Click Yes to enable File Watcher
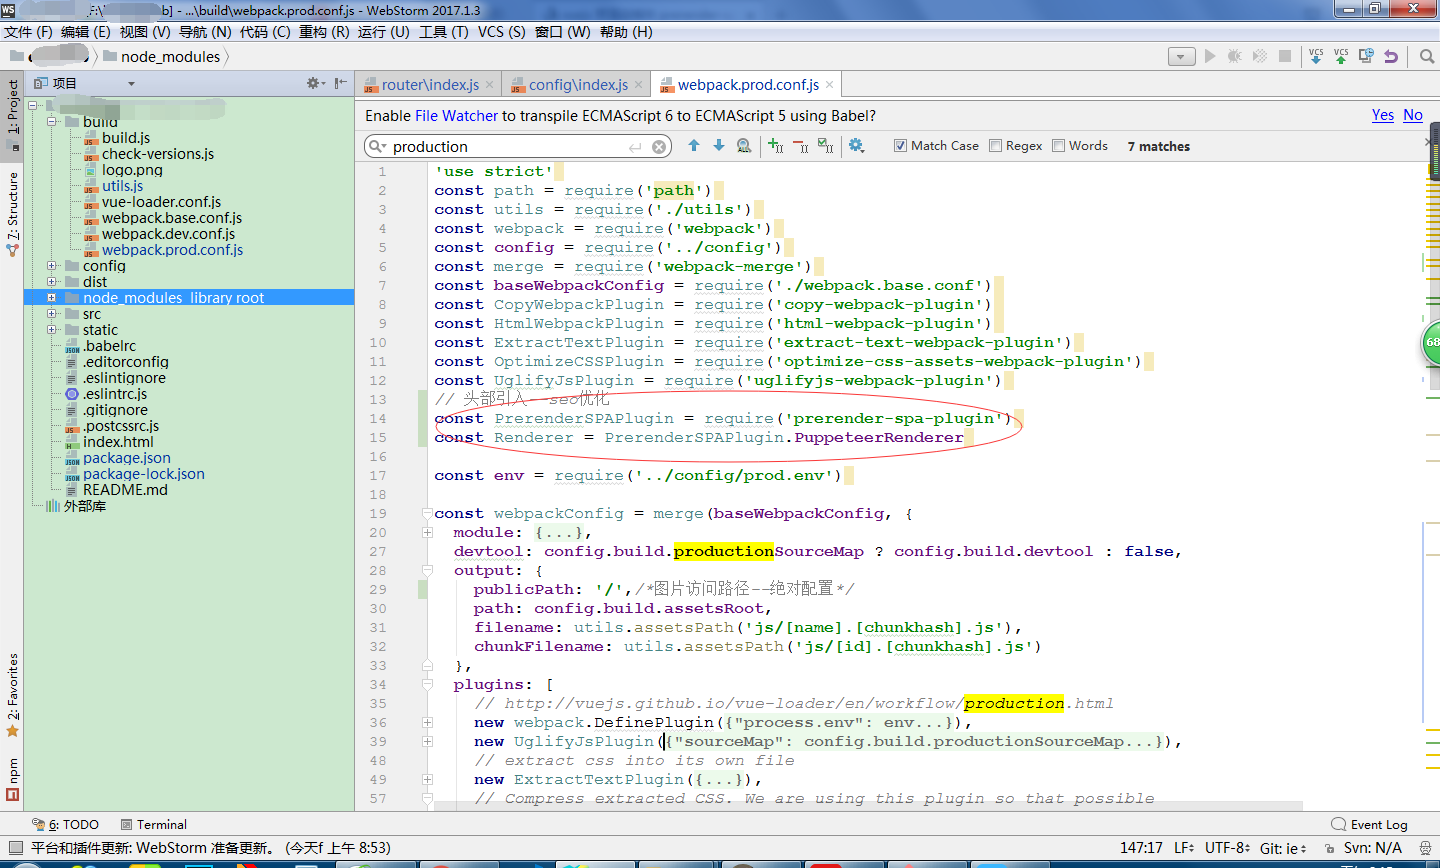 point(1382,115)
